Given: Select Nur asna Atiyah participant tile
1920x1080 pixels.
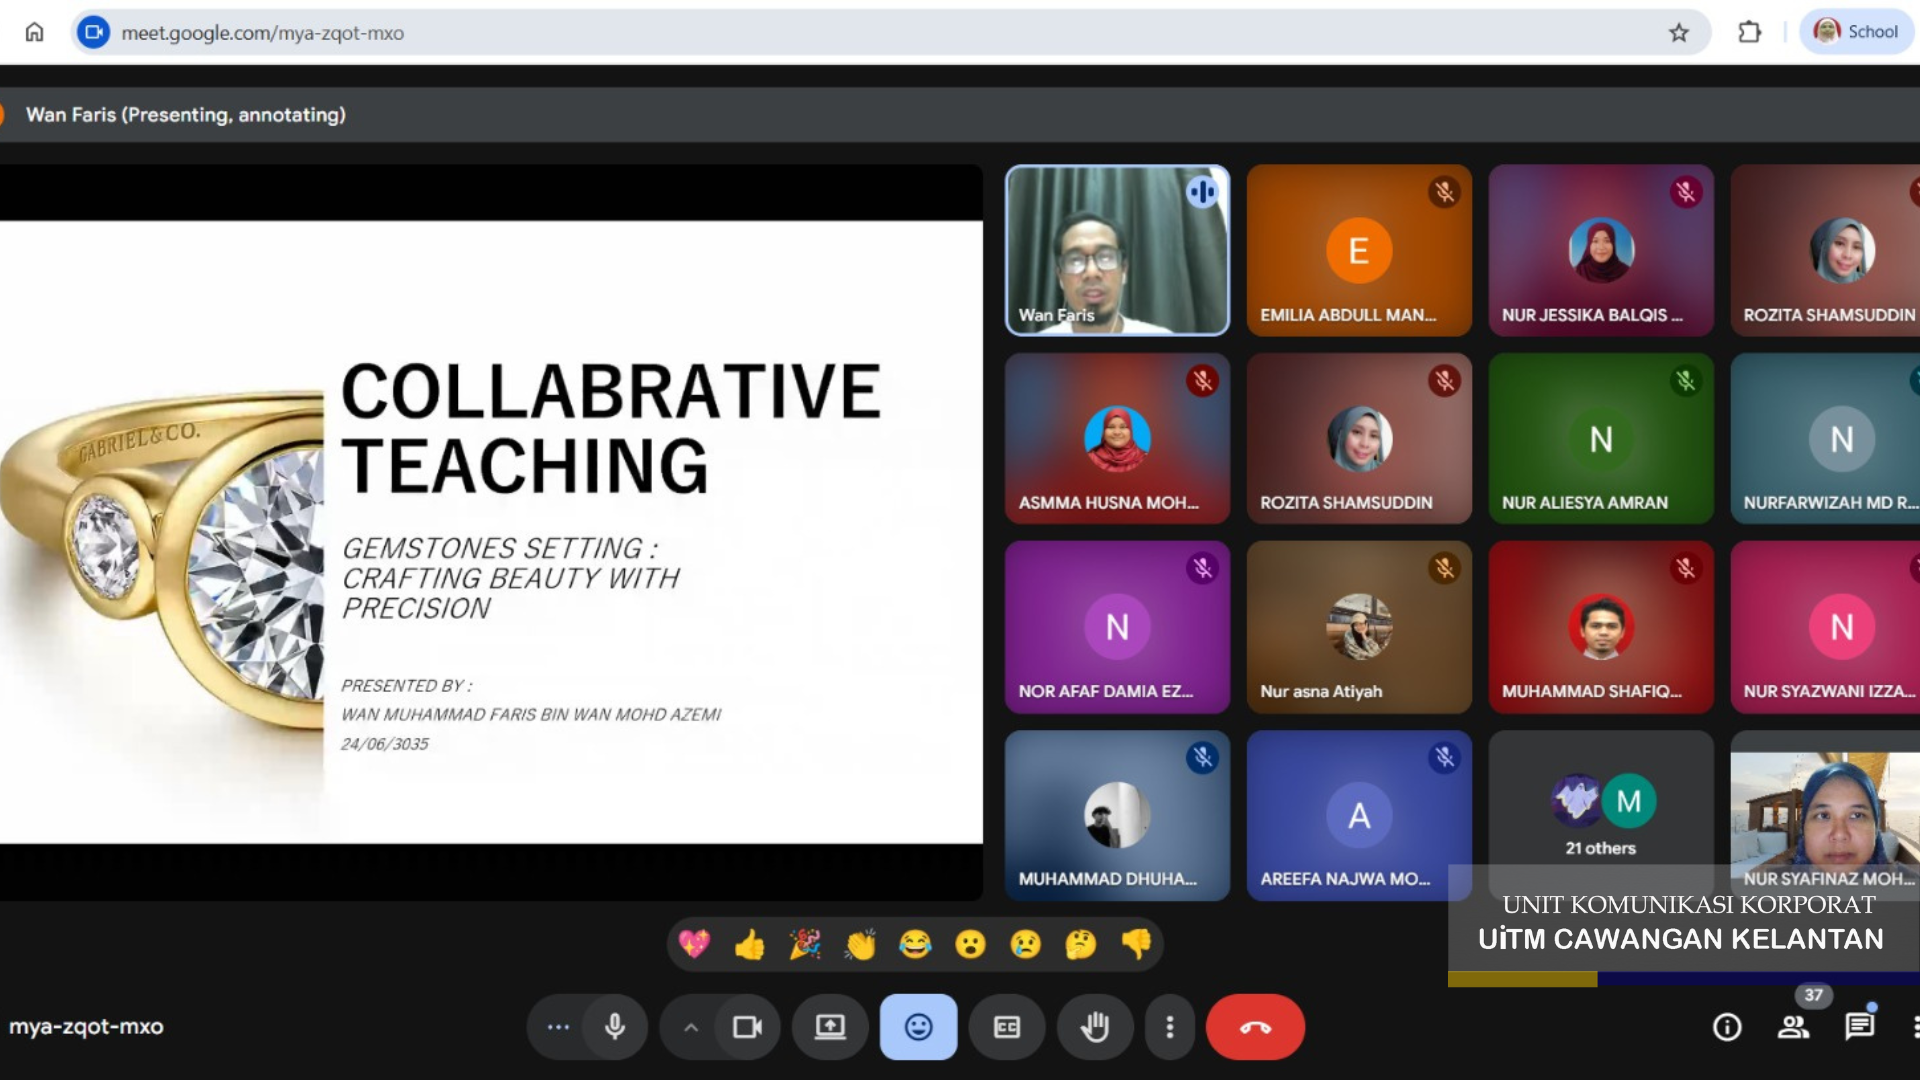Looking at the screenshot, I should [1359, 627].
